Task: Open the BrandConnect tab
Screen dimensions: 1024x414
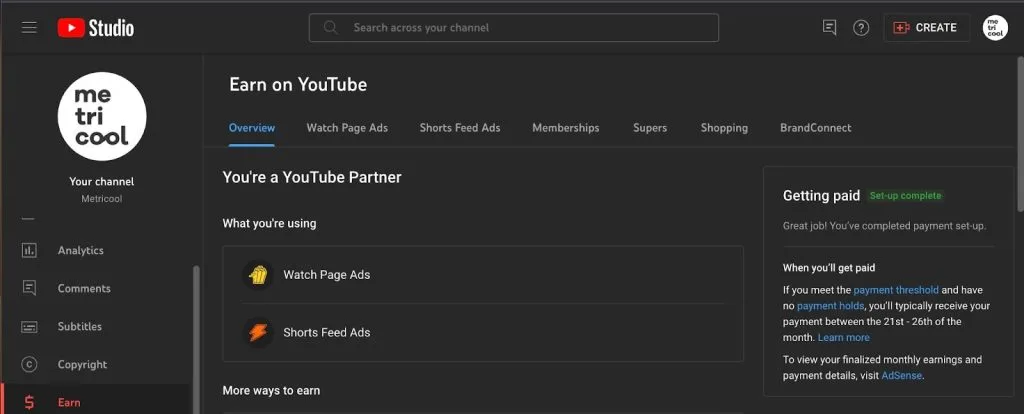Action: coord(816,128)
